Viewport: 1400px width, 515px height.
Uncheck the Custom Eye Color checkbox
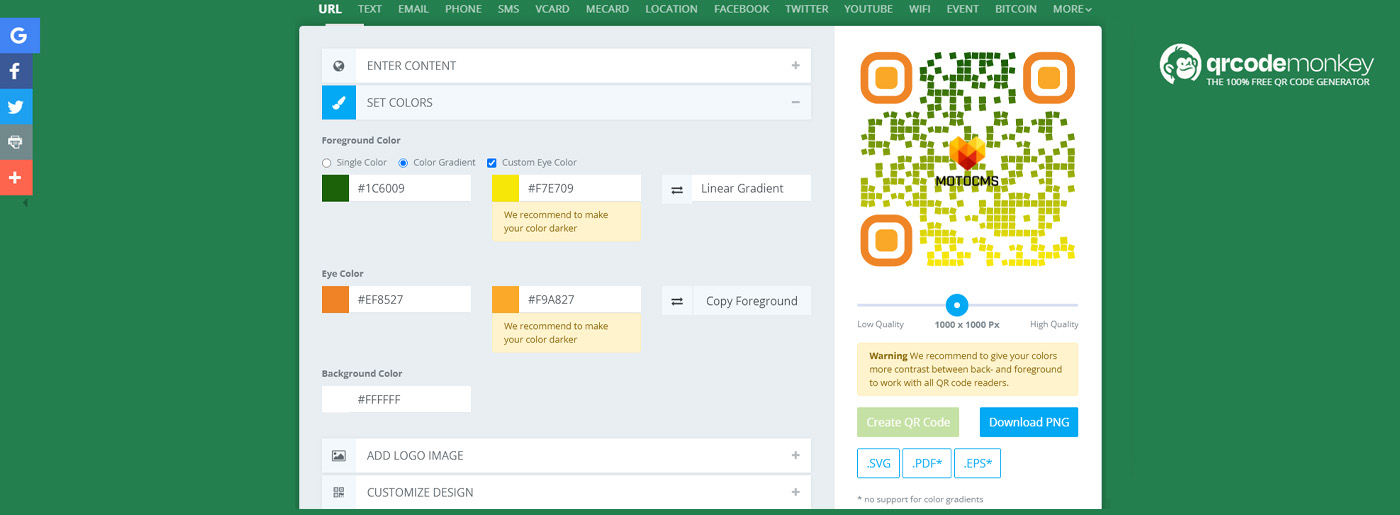coord(492,163)
